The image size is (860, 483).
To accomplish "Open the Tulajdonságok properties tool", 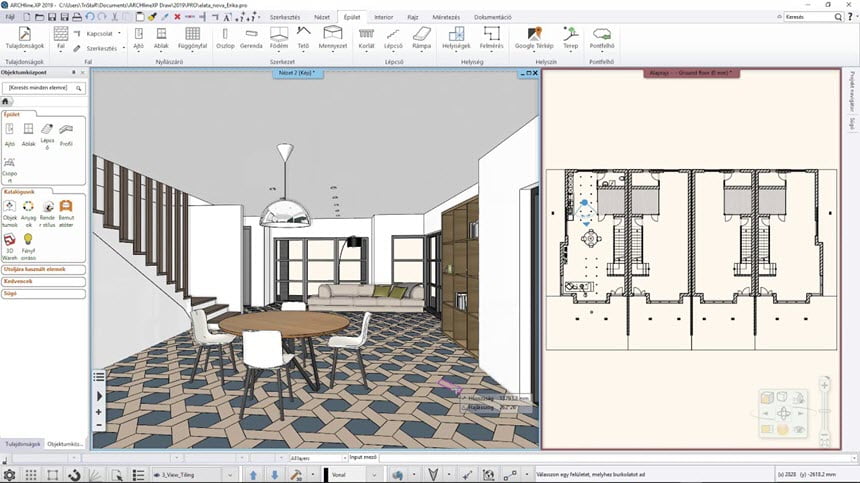I will (25, 38).
